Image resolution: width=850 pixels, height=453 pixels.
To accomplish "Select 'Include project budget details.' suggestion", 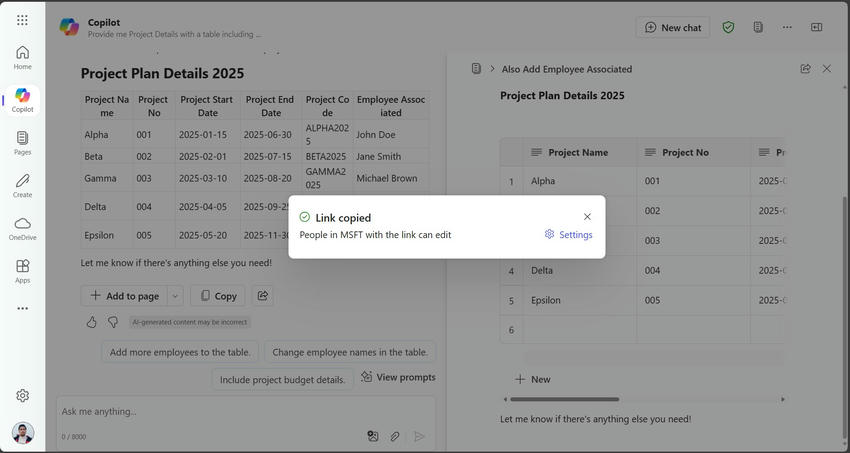I will (x=282, y=379).
